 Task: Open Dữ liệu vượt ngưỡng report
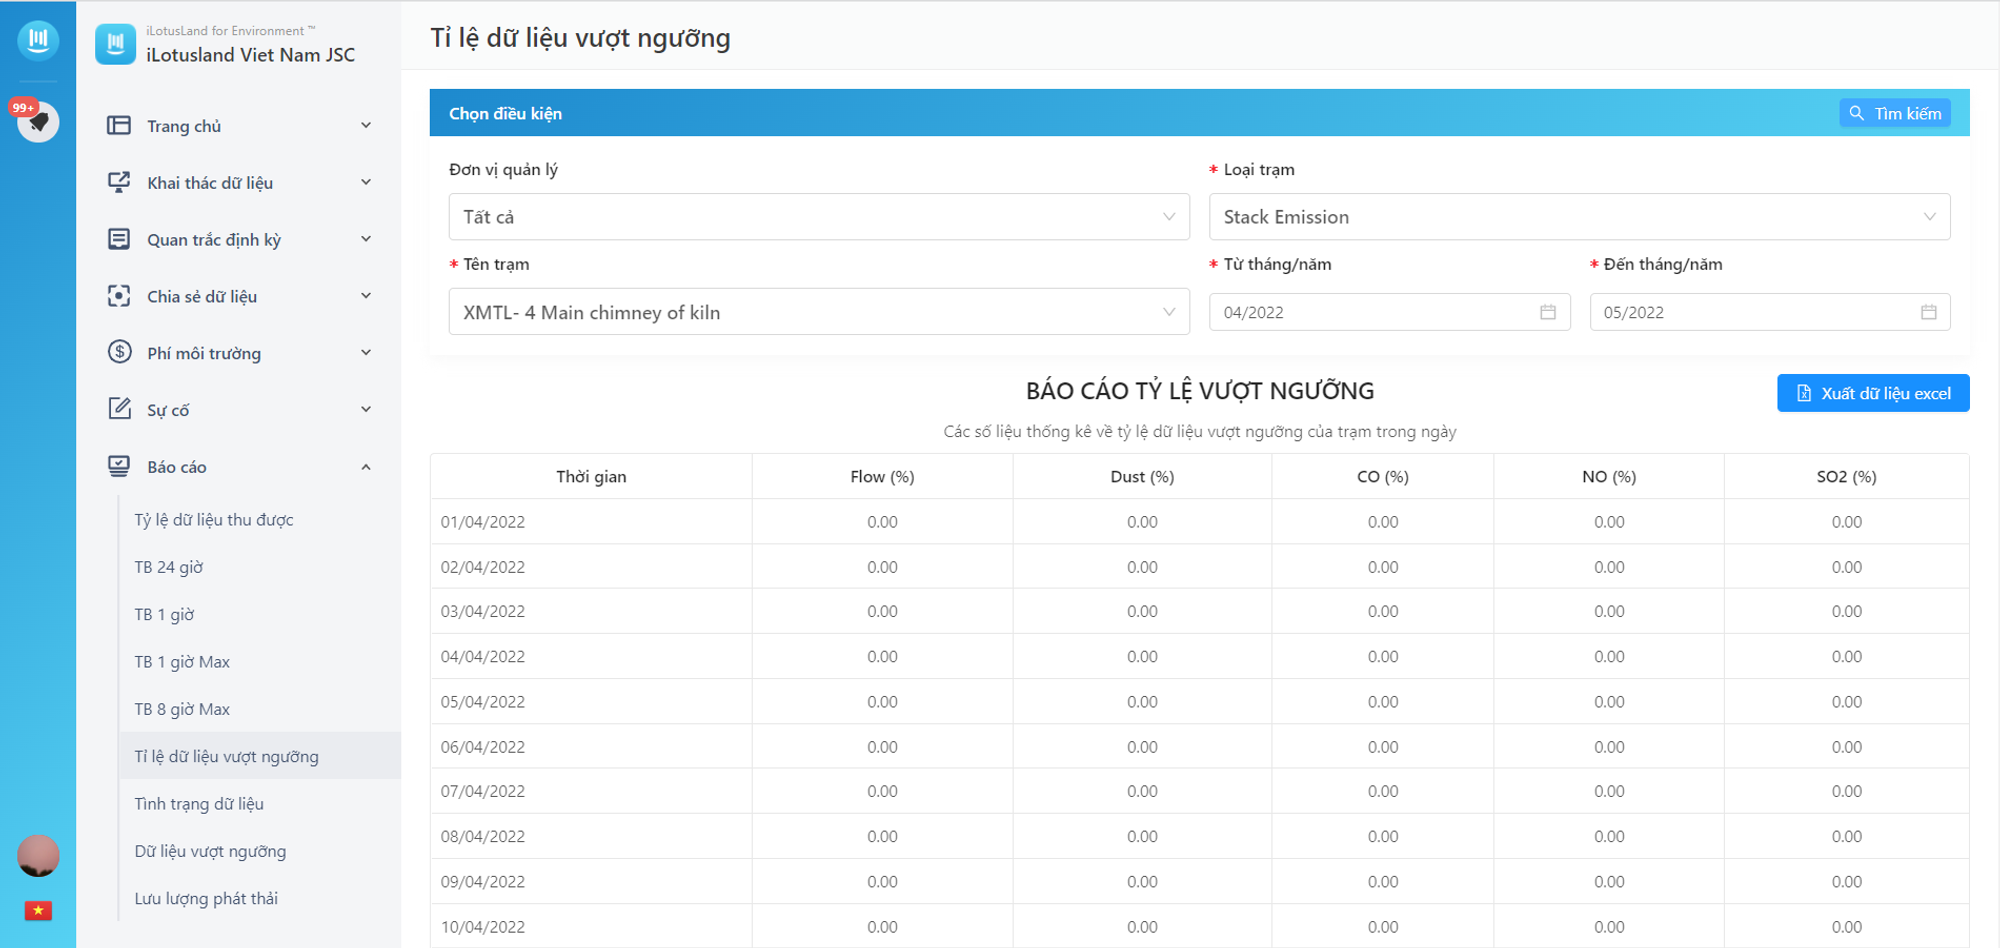210,851
